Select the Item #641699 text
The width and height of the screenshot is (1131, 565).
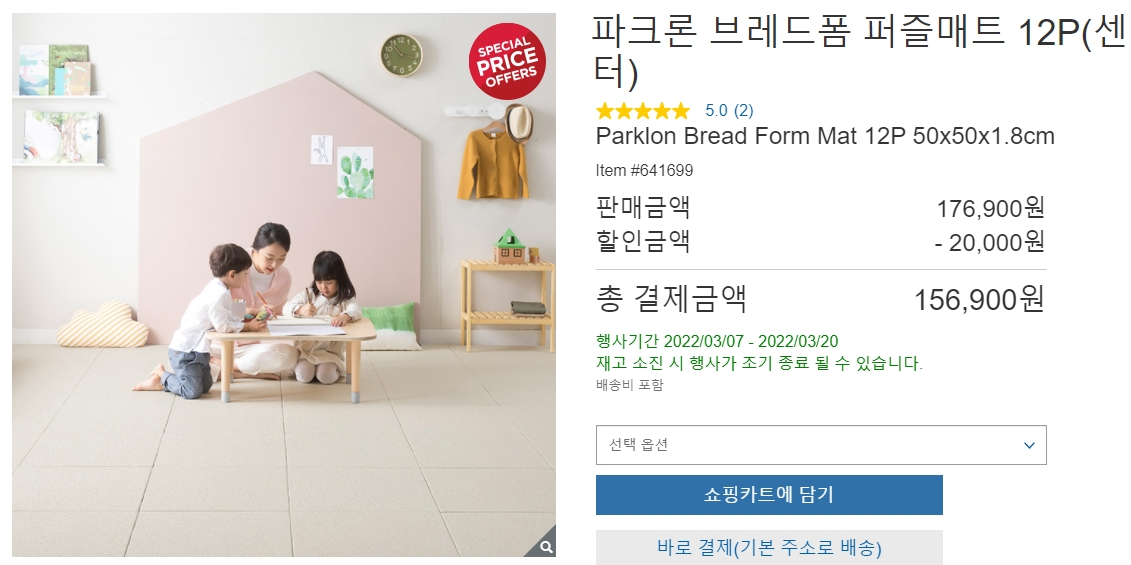[x=644, y=170]
